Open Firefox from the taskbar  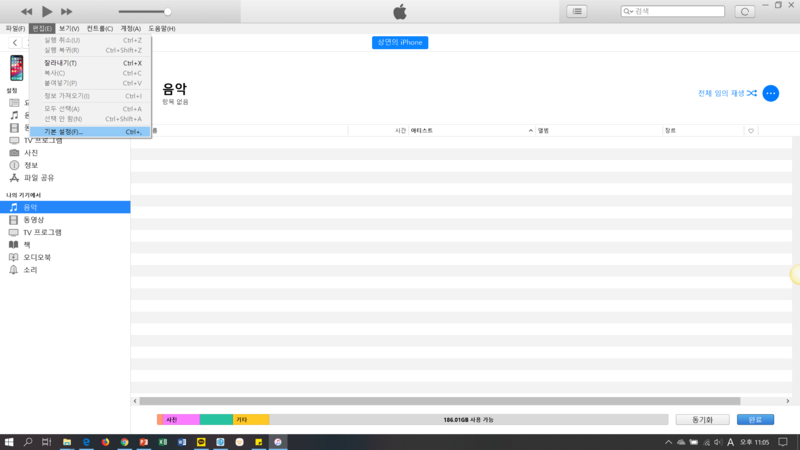105,442
